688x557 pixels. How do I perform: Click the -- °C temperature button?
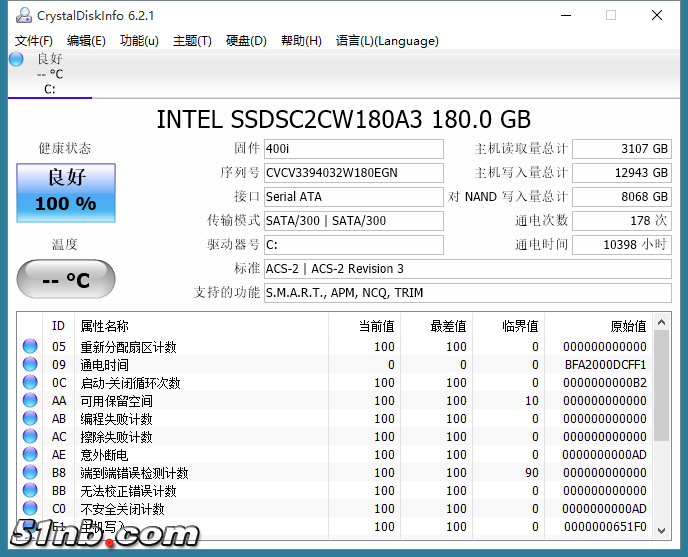click(x=66, y=279)
